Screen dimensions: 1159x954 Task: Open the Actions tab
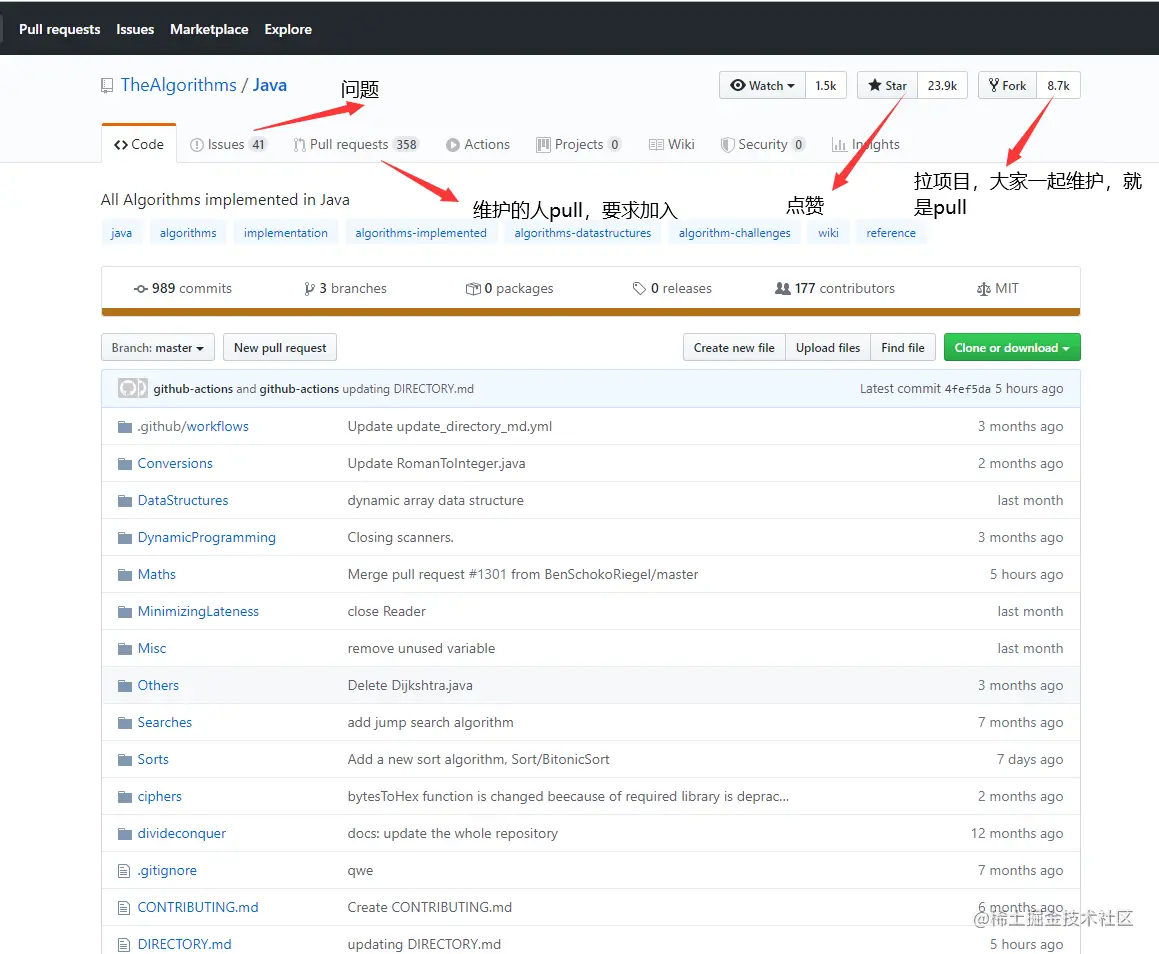[x=478, y=145]
